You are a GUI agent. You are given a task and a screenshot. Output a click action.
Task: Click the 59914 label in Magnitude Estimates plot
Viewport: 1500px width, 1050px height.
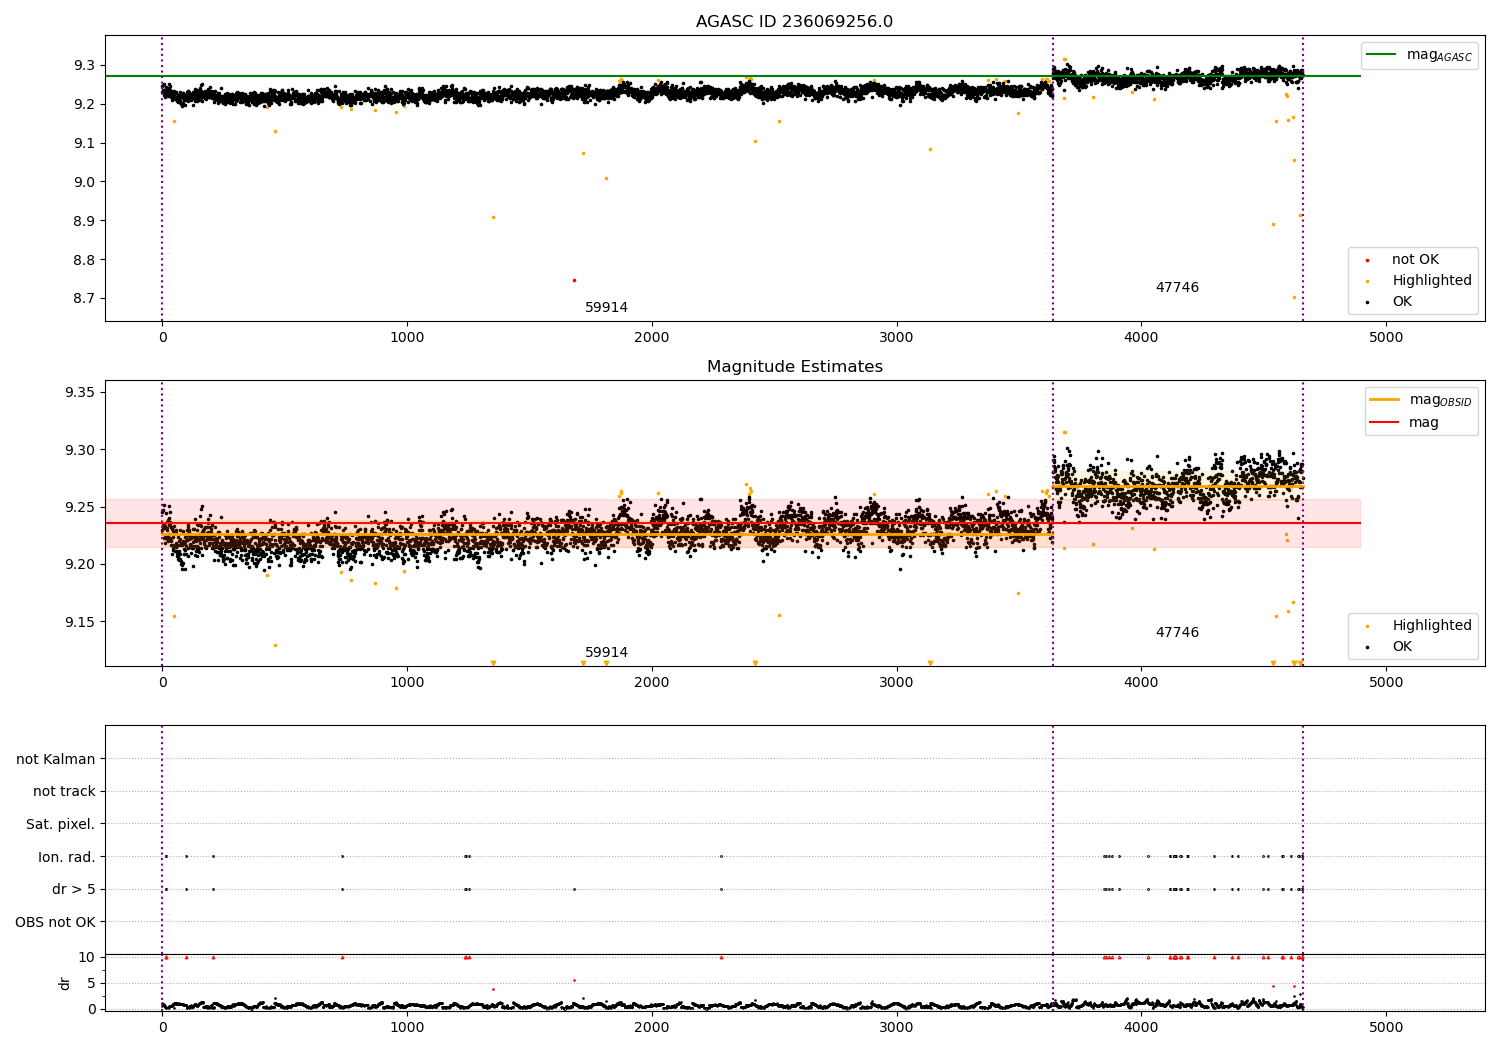[606, 653]
